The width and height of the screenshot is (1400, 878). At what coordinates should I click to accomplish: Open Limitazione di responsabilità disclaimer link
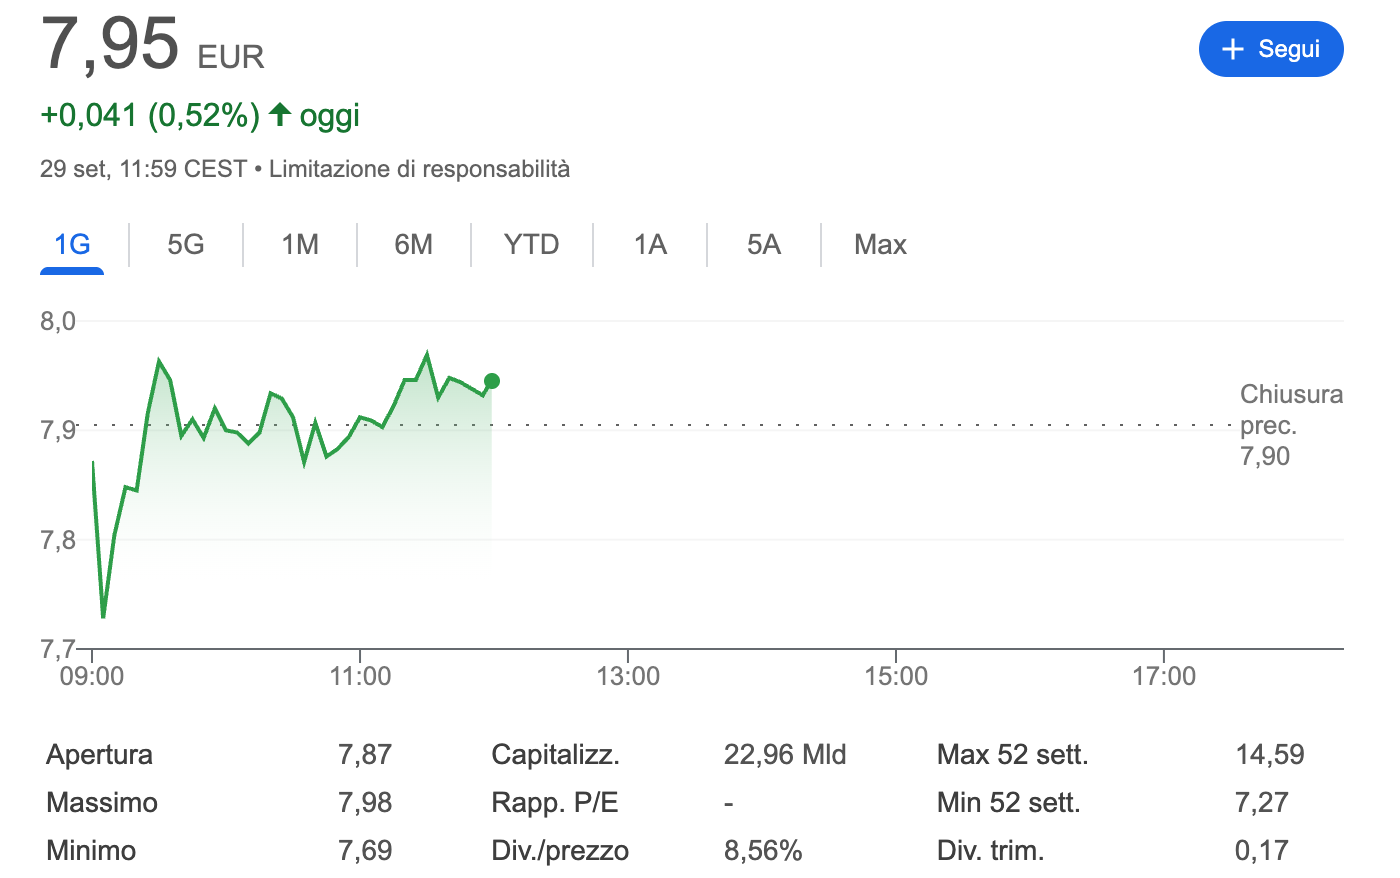coord(419,169)
